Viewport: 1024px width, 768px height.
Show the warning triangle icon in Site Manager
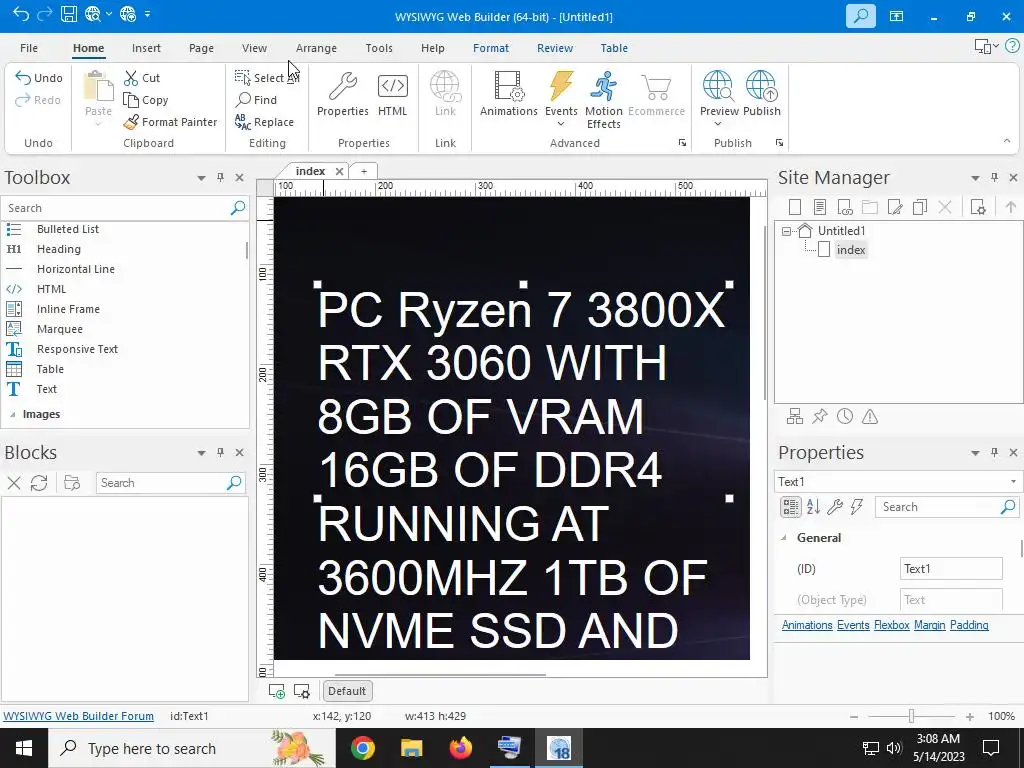click(x=870, y=417)
